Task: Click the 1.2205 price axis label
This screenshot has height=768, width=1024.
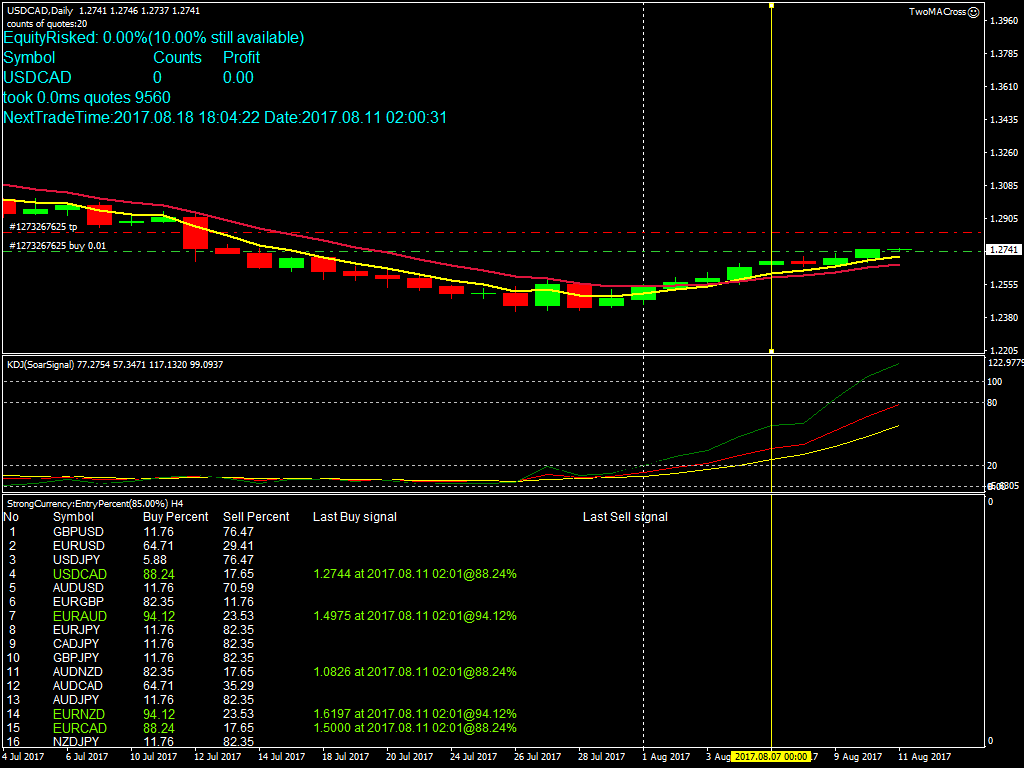Action: coord(1004,350)
